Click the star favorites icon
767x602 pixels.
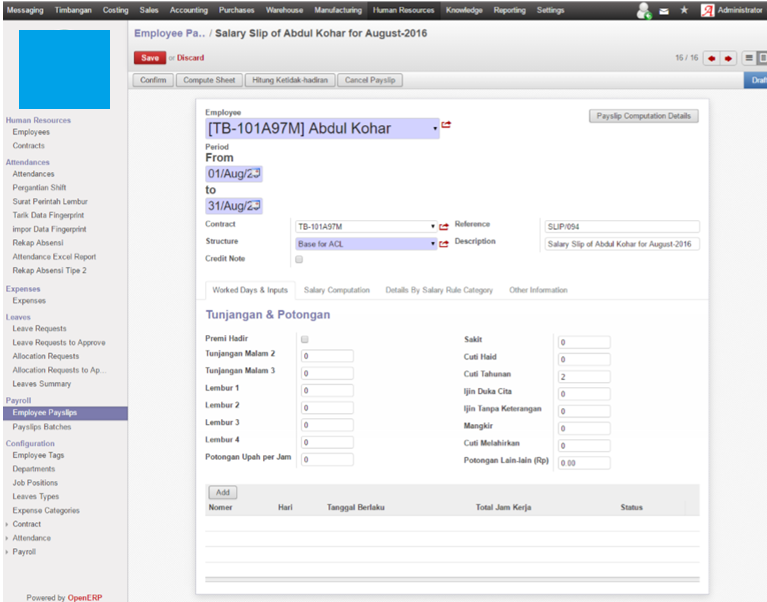point(684,10)
